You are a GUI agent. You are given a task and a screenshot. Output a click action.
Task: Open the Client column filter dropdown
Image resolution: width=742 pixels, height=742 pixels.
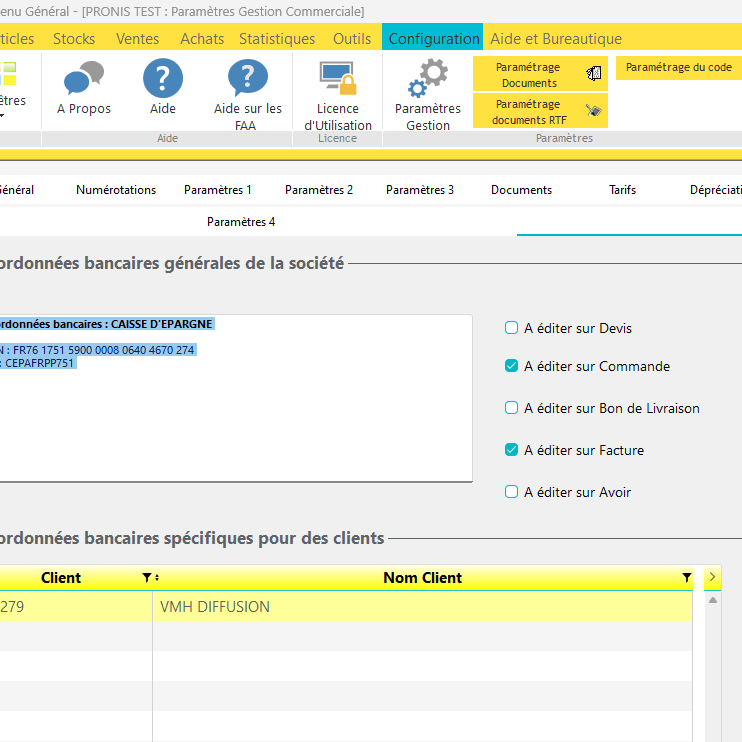147,578
